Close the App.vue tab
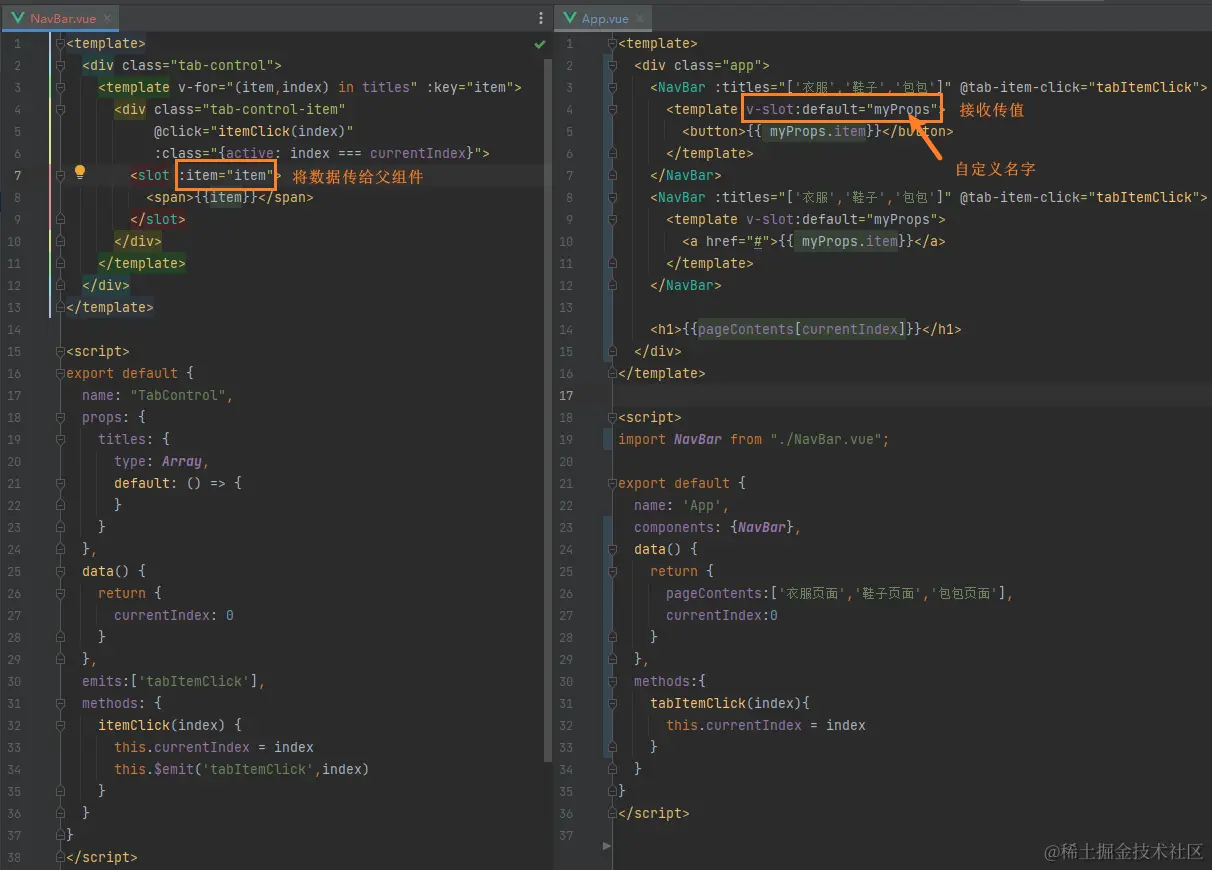The height and width of the screenshot is (870, 1212). click(639, 19)
